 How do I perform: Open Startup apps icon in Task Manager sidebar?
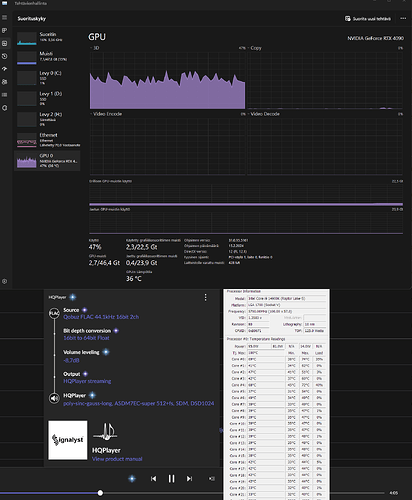click(x=5, y=69)
